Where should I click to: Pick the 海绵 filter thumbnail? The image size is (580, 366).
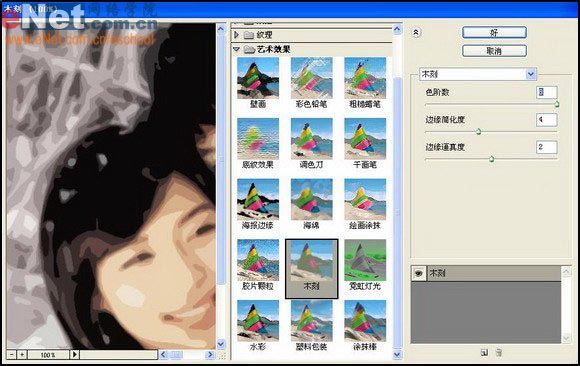click(x=311, y=199)
